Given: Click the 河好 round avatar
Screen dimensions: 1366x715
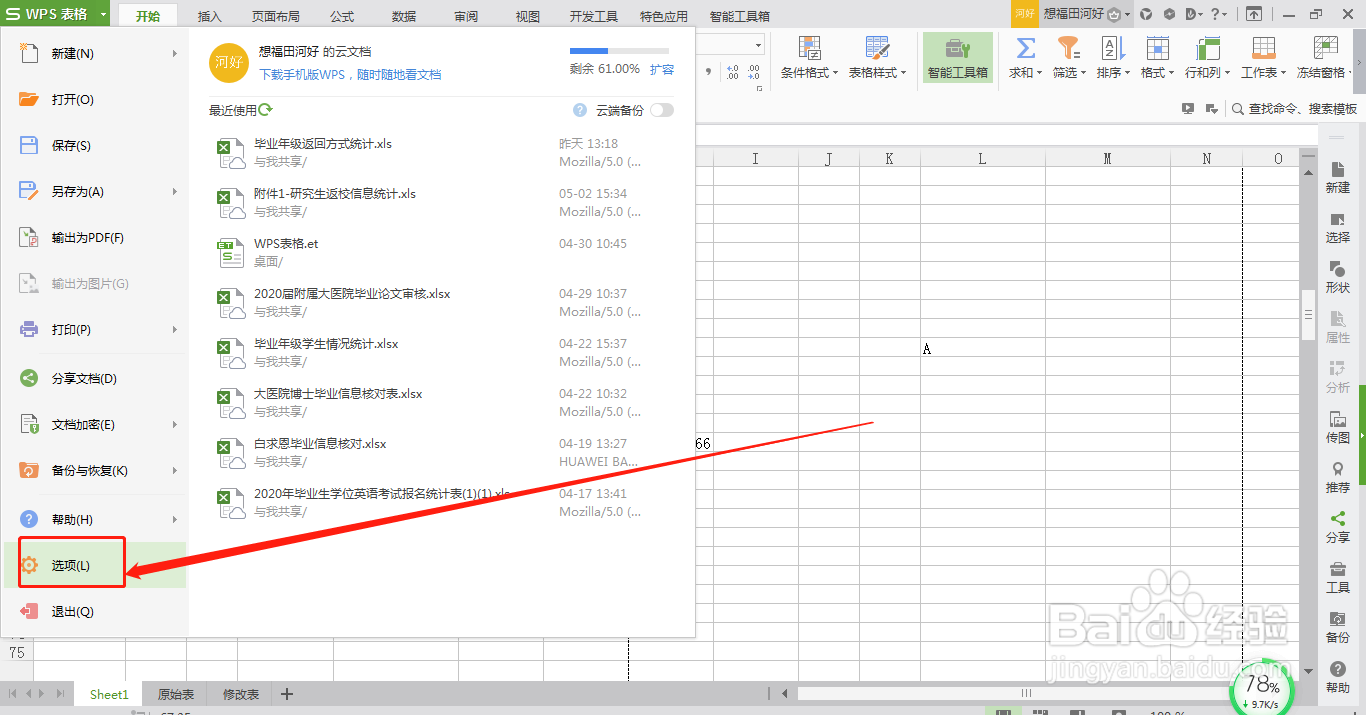Looking at the screenshot, I should coord(229,62).
